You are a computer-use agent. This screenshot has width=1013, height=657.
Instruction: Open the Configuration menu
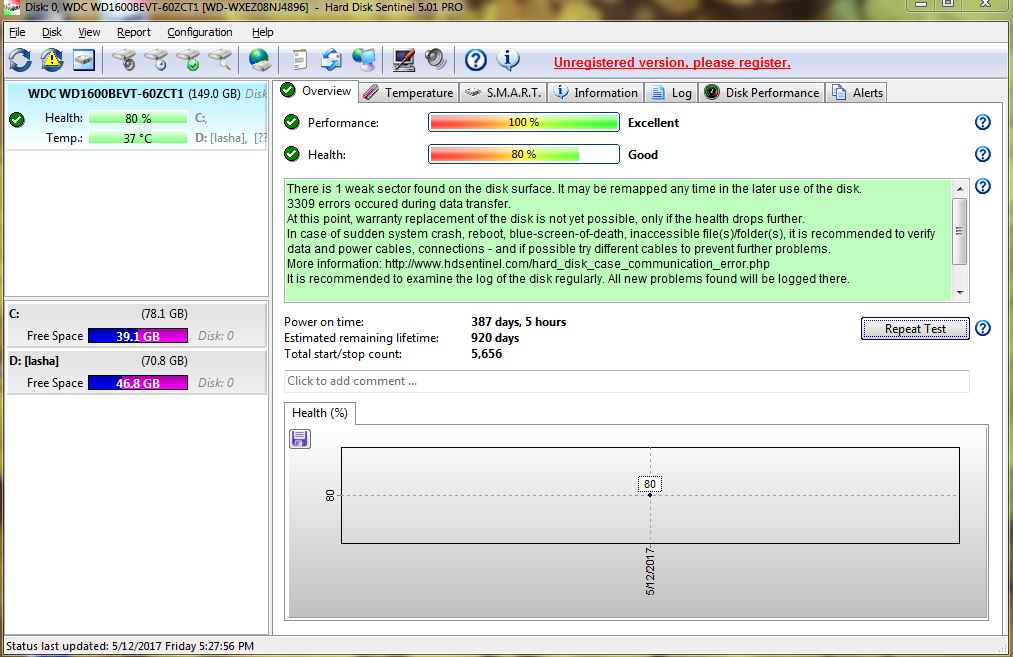(200, 32)
